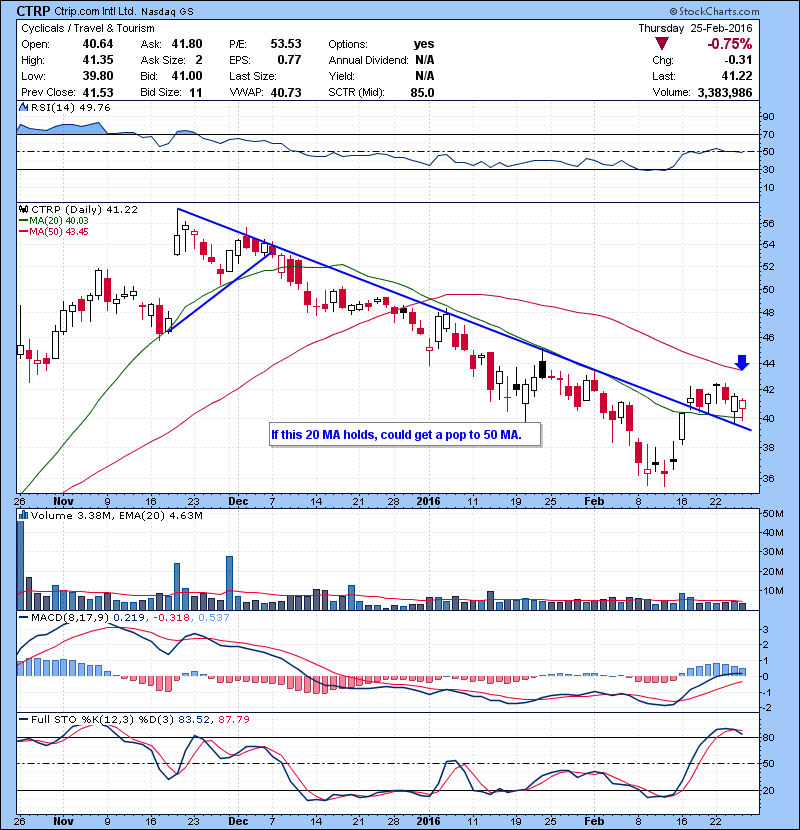Click the 52 price axis label
Image resolution: width=800 pixels, height=830 pixels.
click(x=768, y=266)
